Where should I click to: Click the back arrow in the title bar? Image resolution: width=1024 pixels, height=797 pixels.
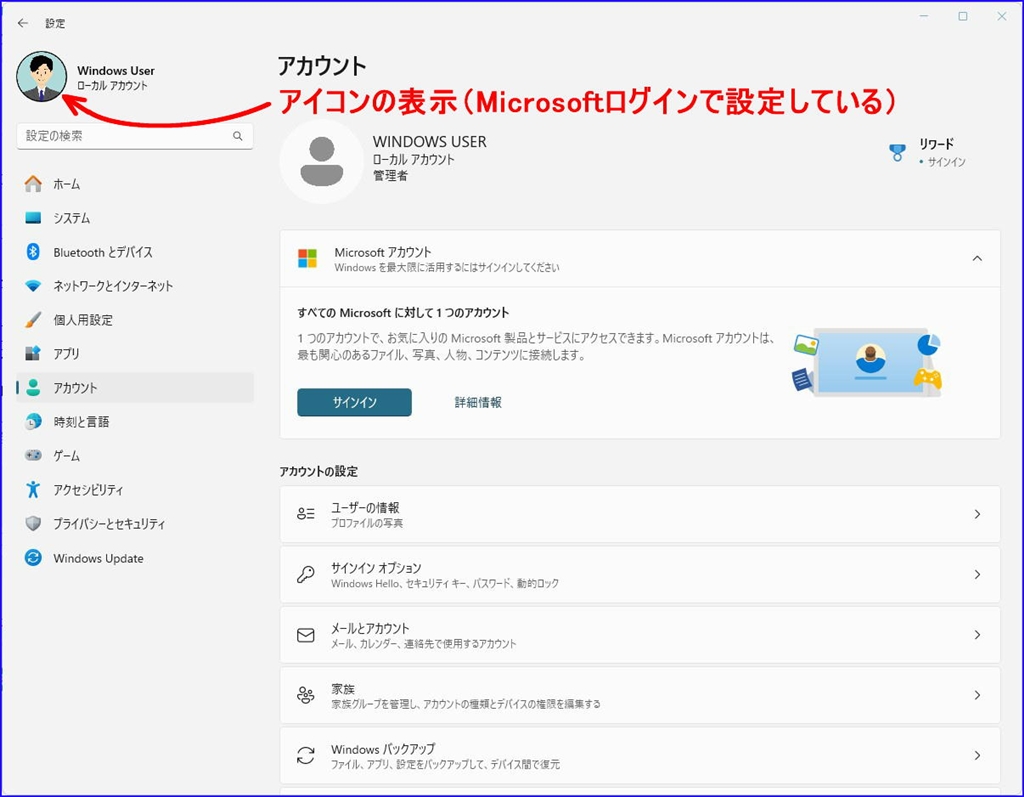tap(23, 23)
